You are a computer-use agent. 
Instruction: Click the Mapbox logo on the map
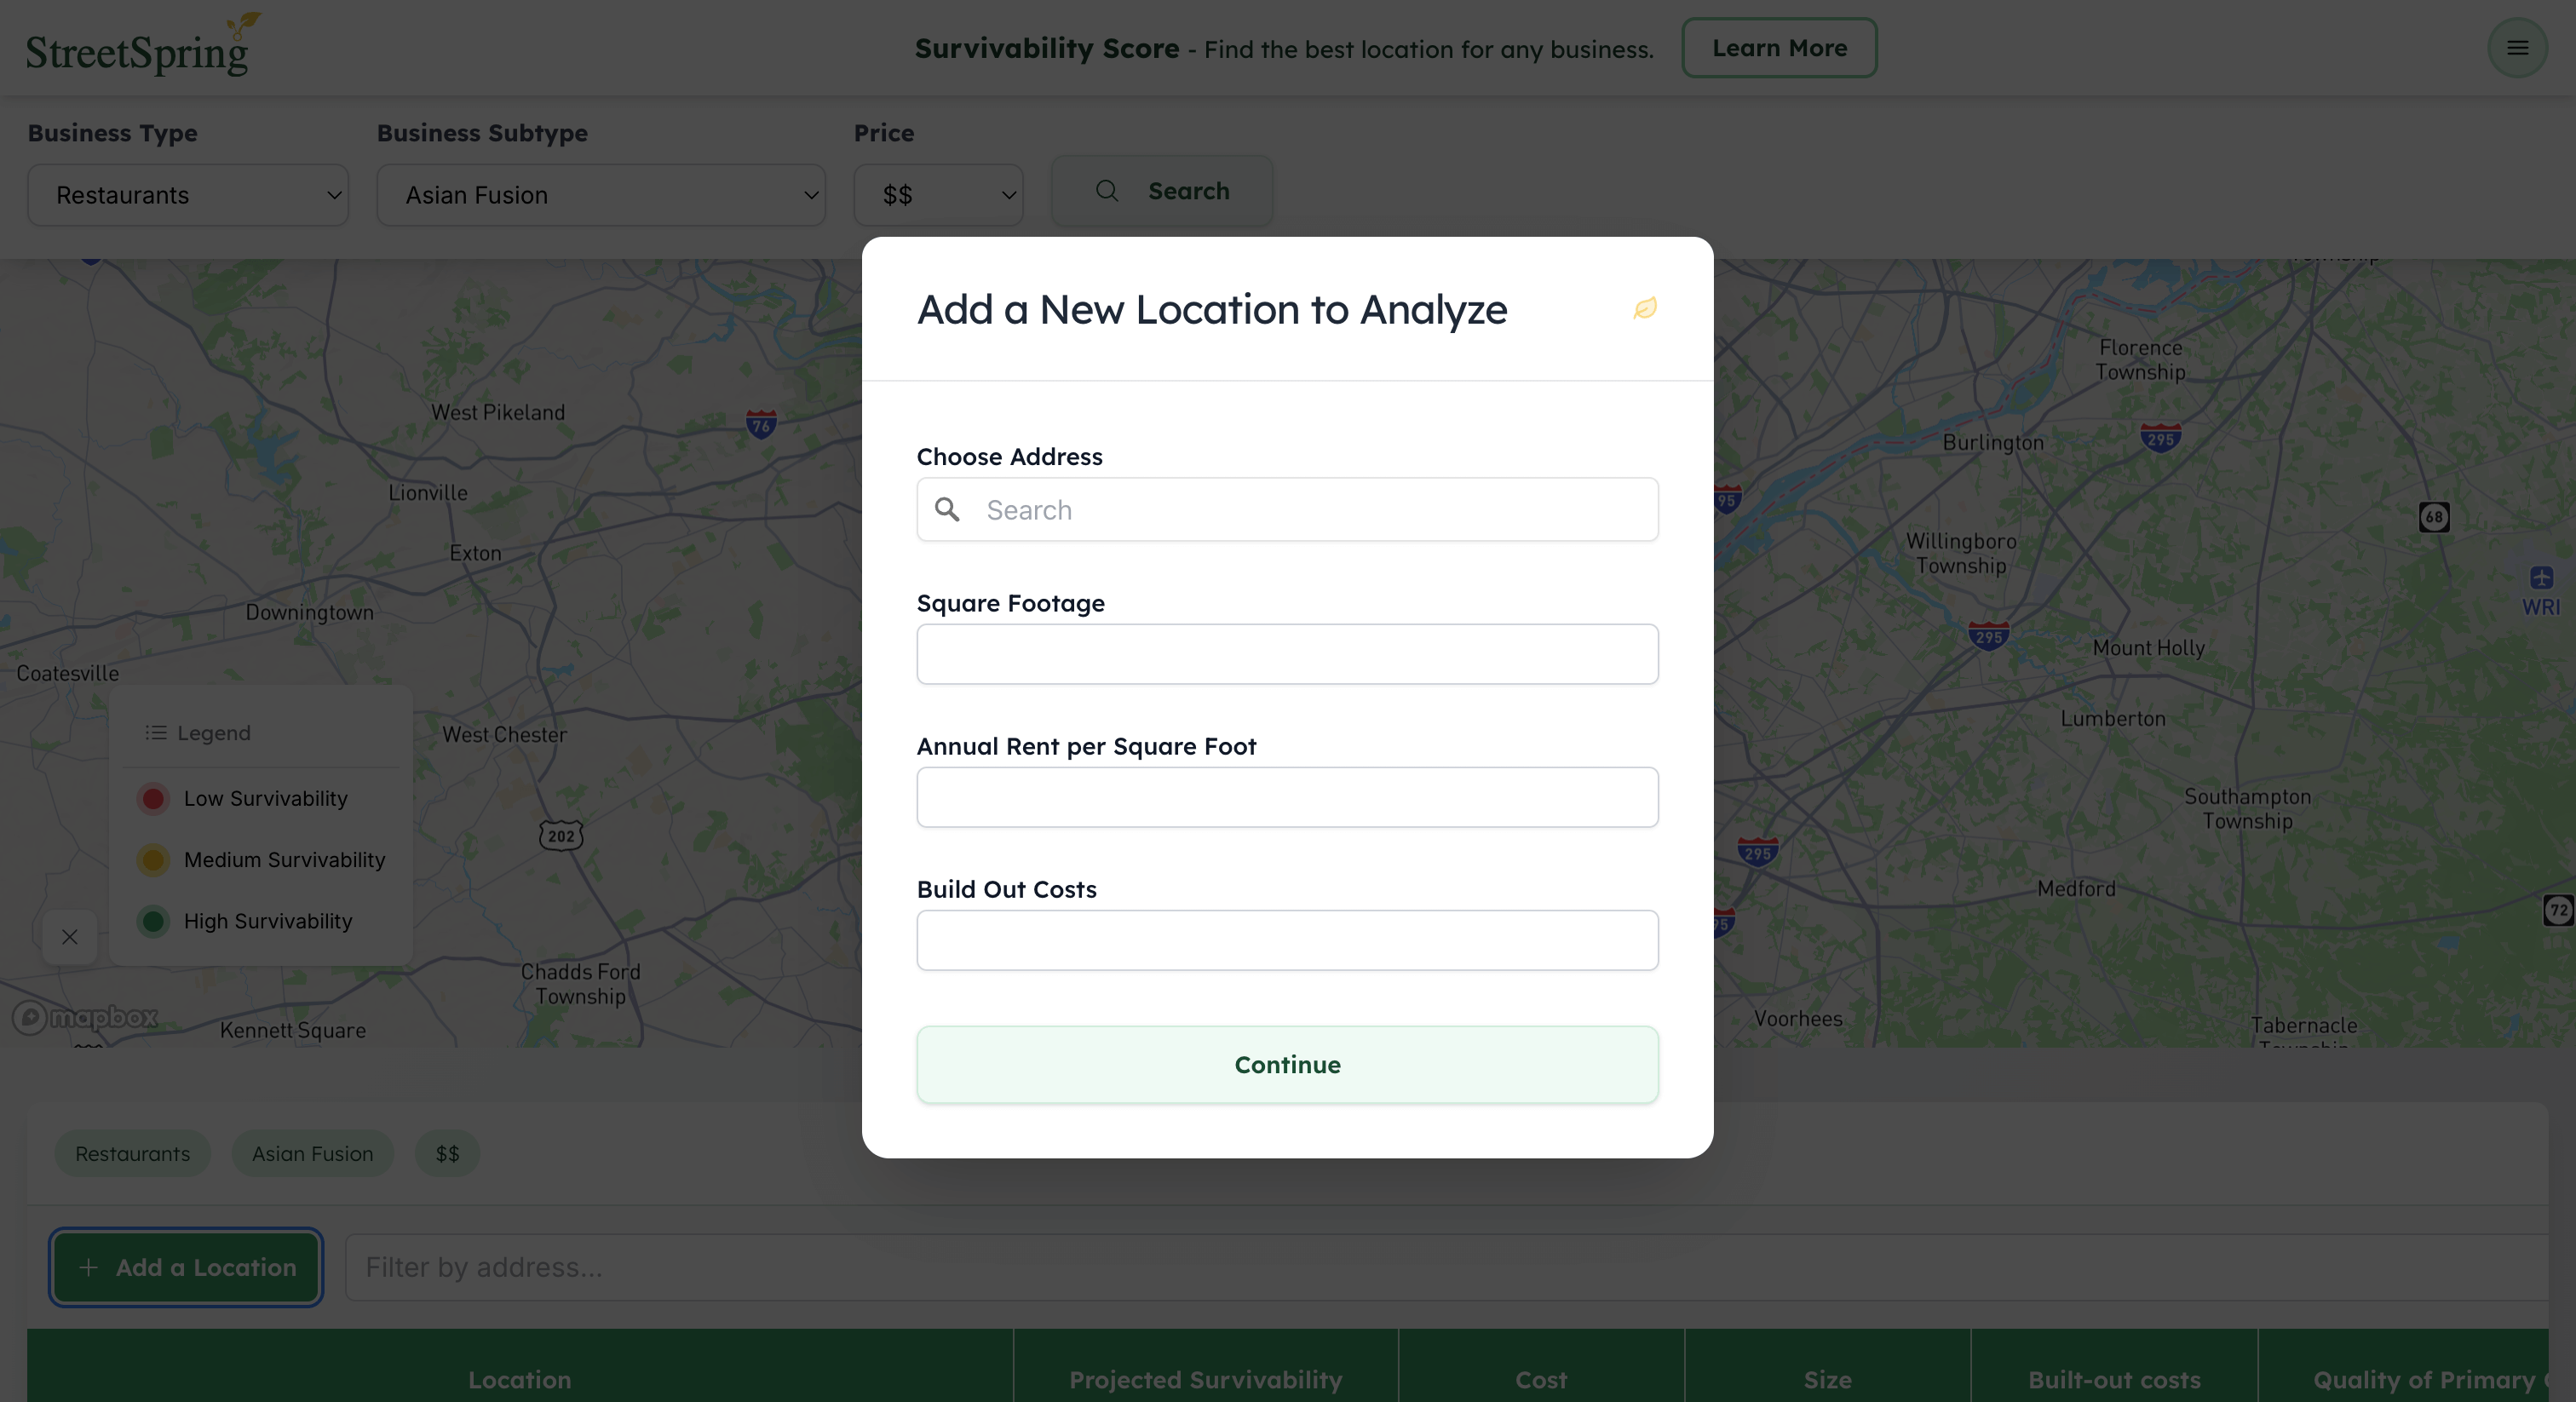tap(84, 1017)
